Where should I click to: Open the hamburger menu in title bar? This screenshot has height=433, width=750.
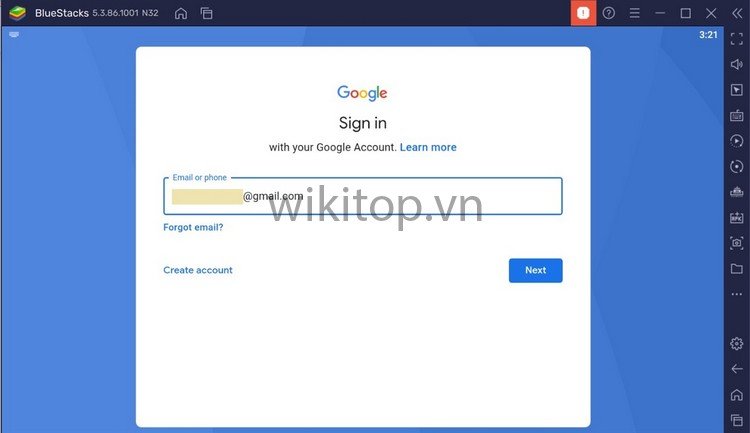[634, 13]
